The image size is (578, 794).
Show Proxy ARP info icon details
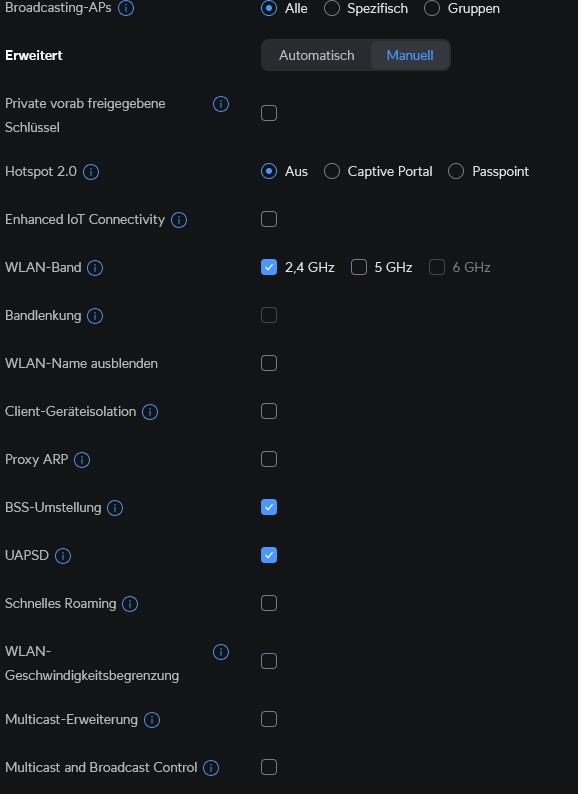pos(82,460)
